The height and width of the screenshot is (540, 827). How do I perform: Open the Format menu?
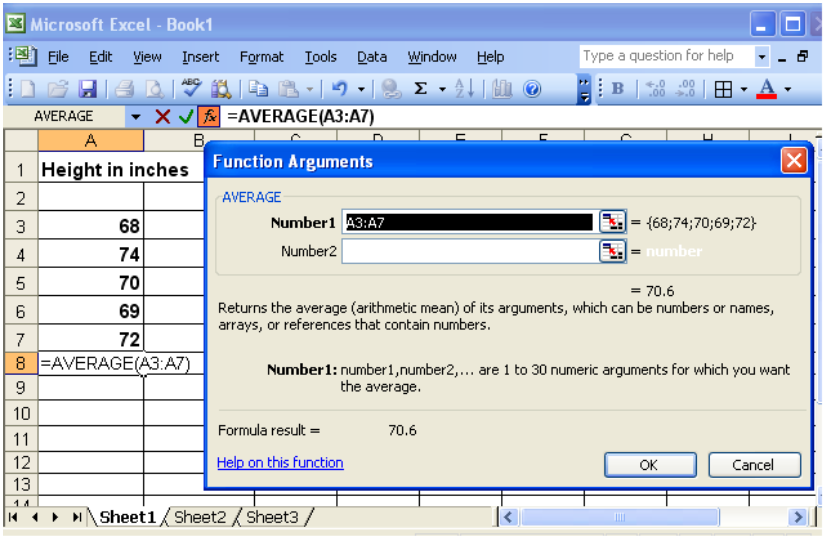(261, 57)
